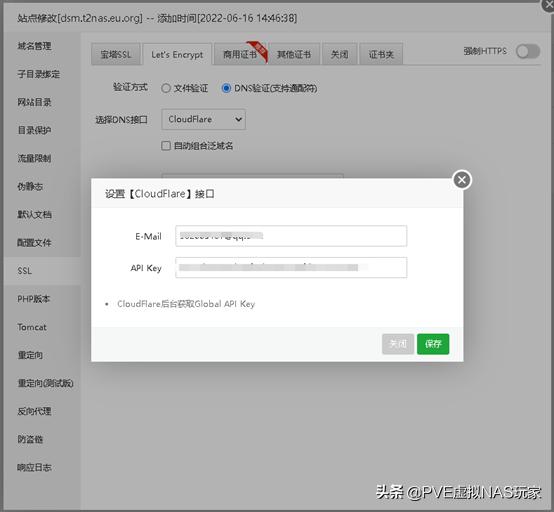Switch to the 关闭 tab
554x512 pixels.
point(340,54)
